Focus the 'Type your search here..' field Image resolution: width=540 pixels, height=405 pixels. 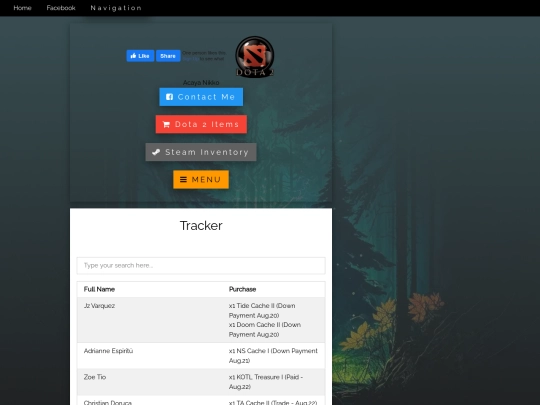click(201, 266)
